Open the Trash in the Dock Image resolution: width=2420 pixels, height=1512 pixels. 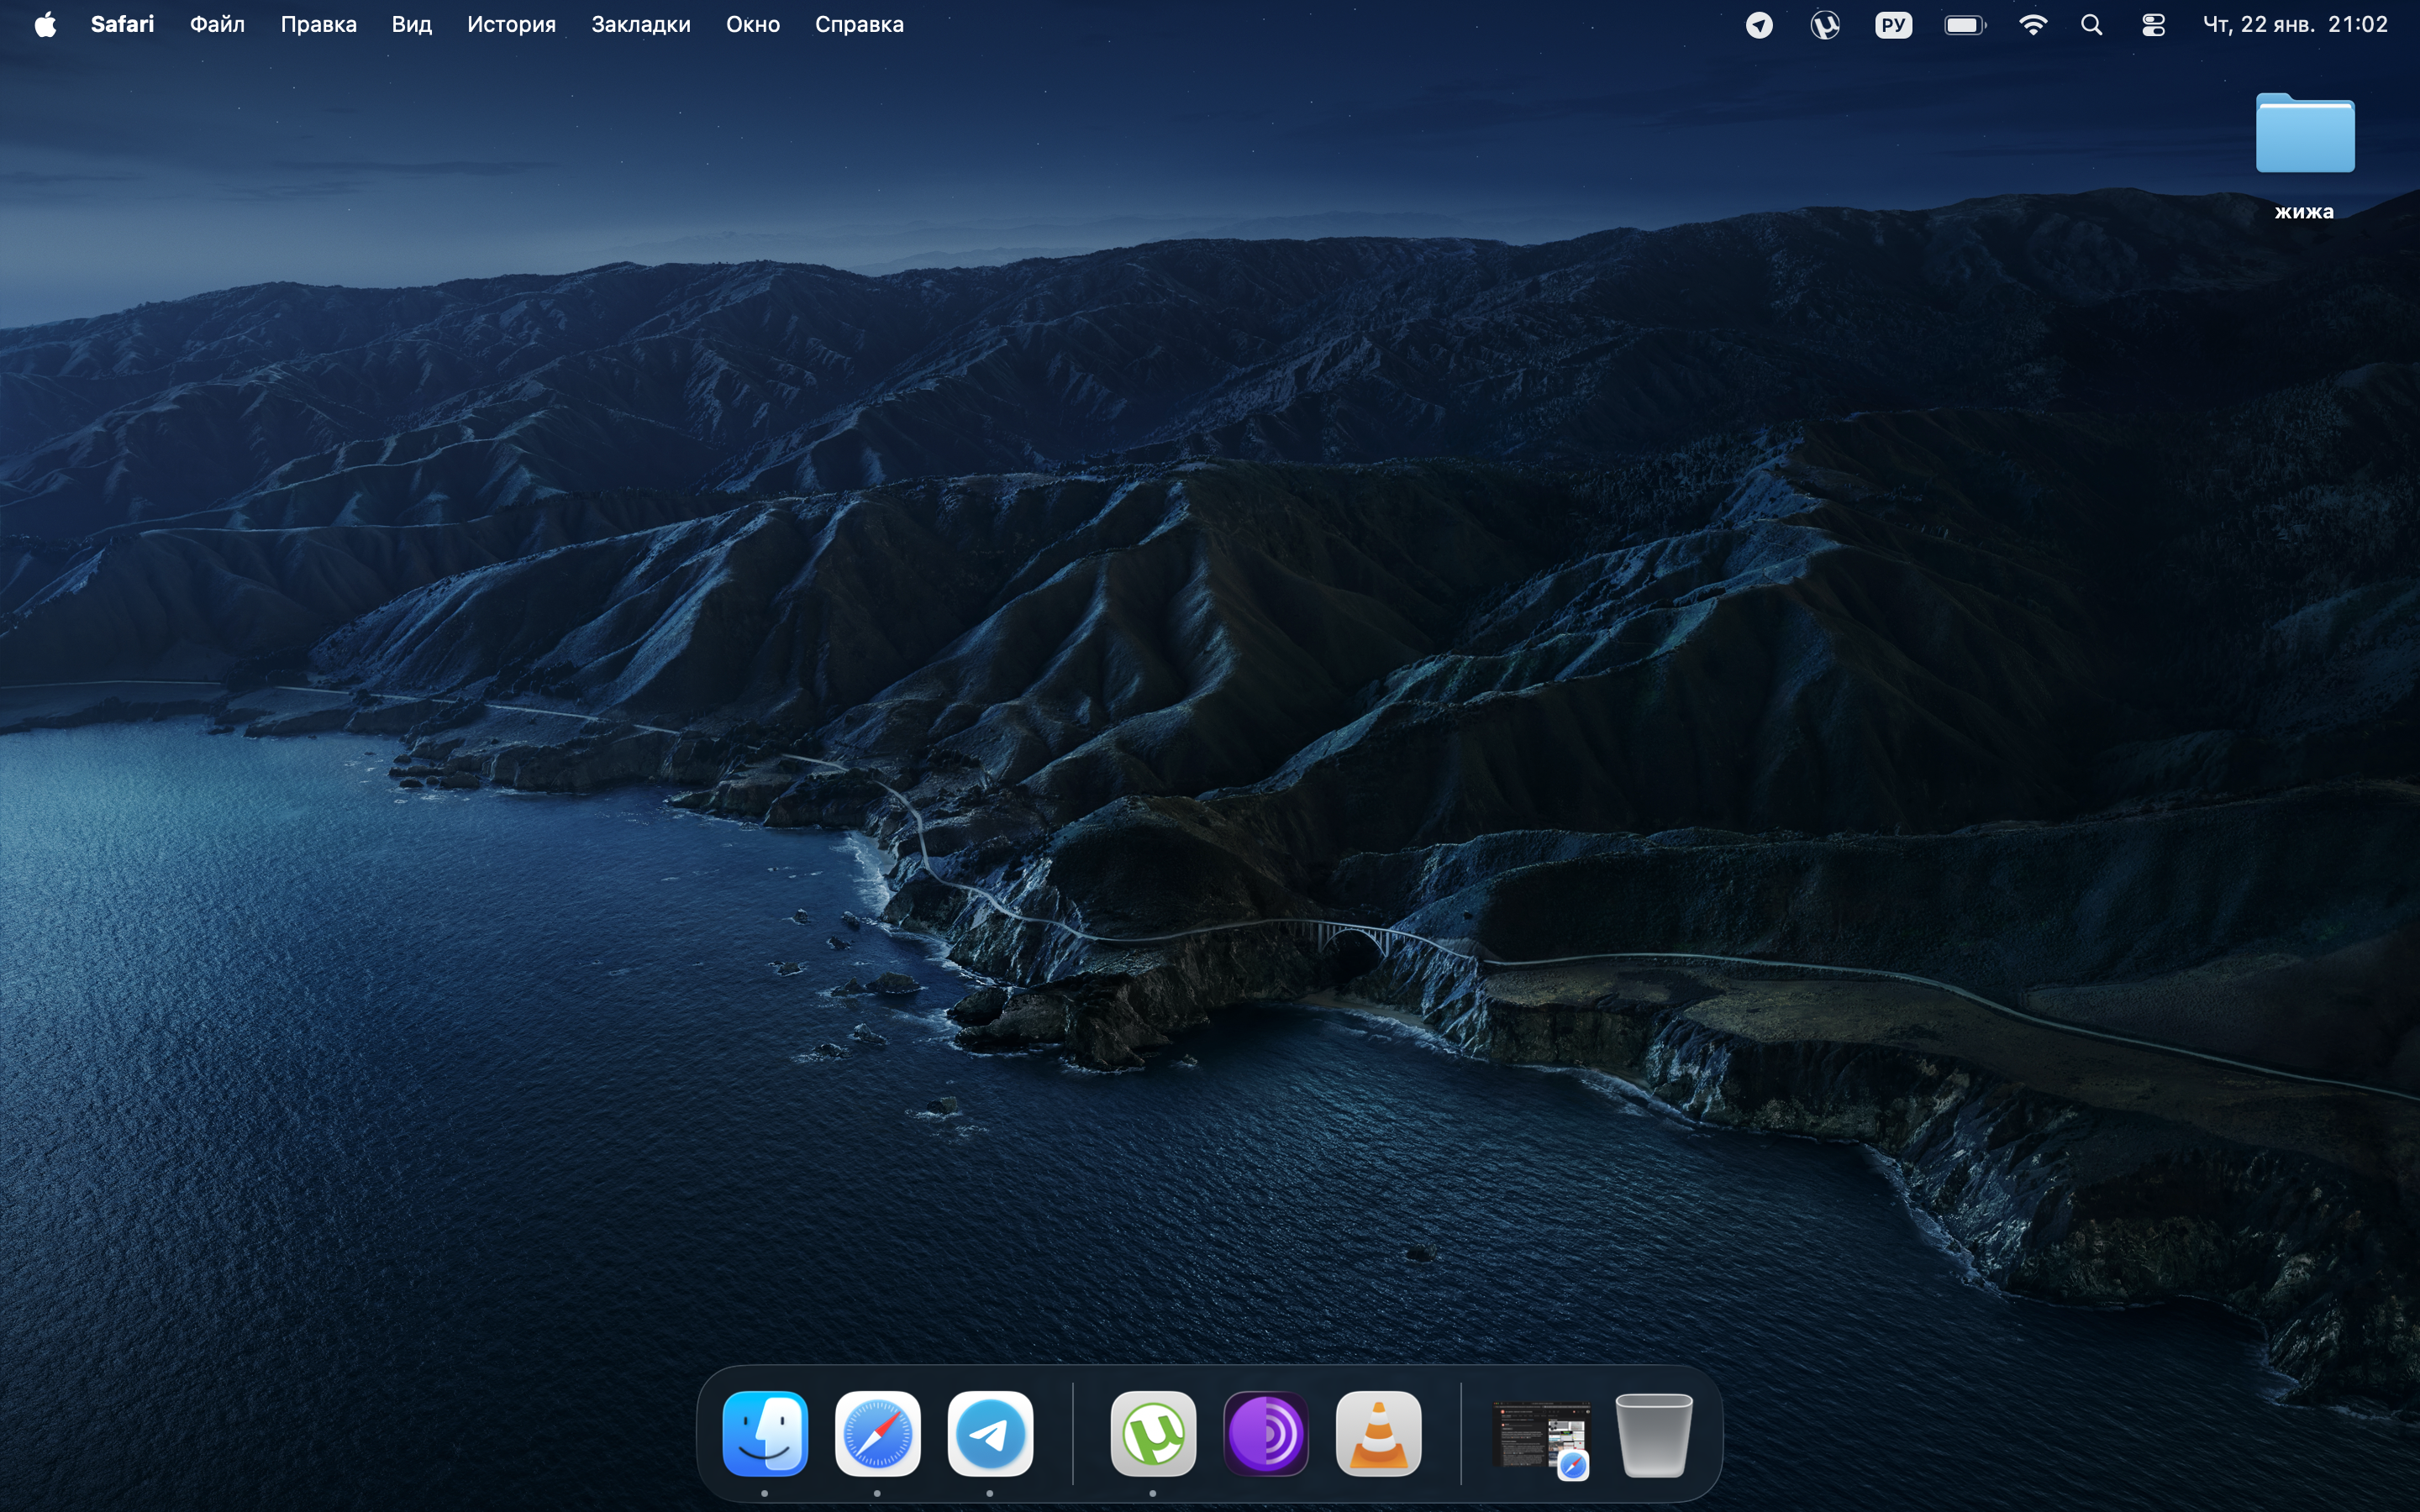(x=1653, y=1435)
